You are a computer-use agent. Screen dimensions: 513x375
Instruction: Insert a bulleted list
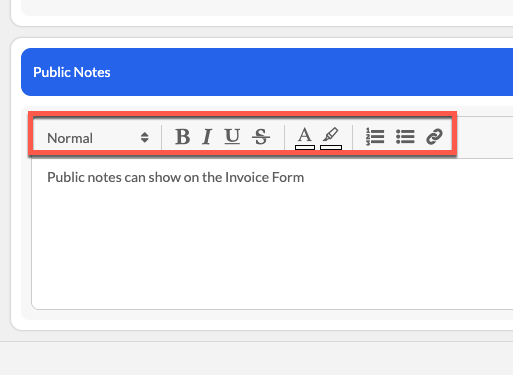pyautogui.click(x=405, y=137)
